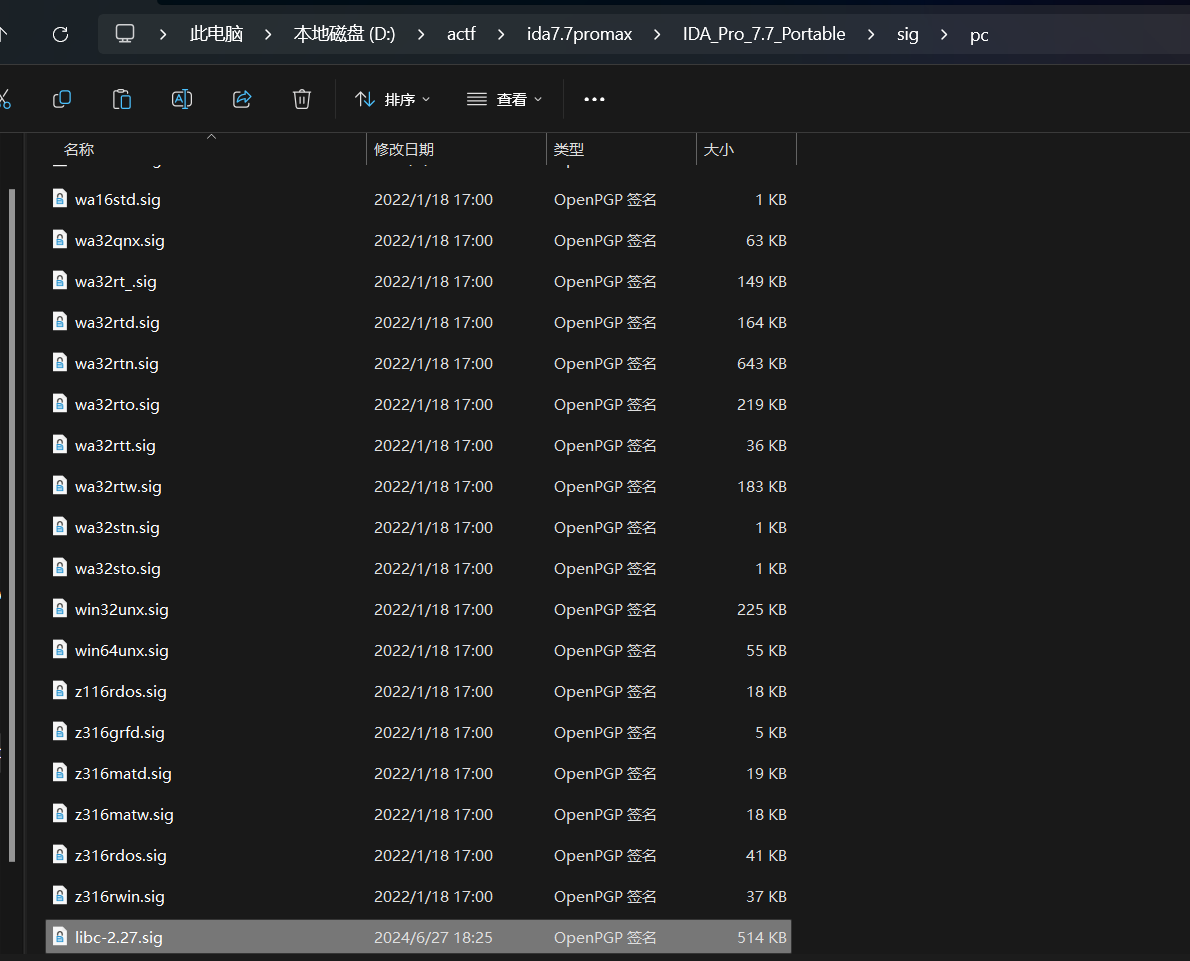Navigate to the actf breadcrumb folder

pyautogui.click(x=461, y=34)
